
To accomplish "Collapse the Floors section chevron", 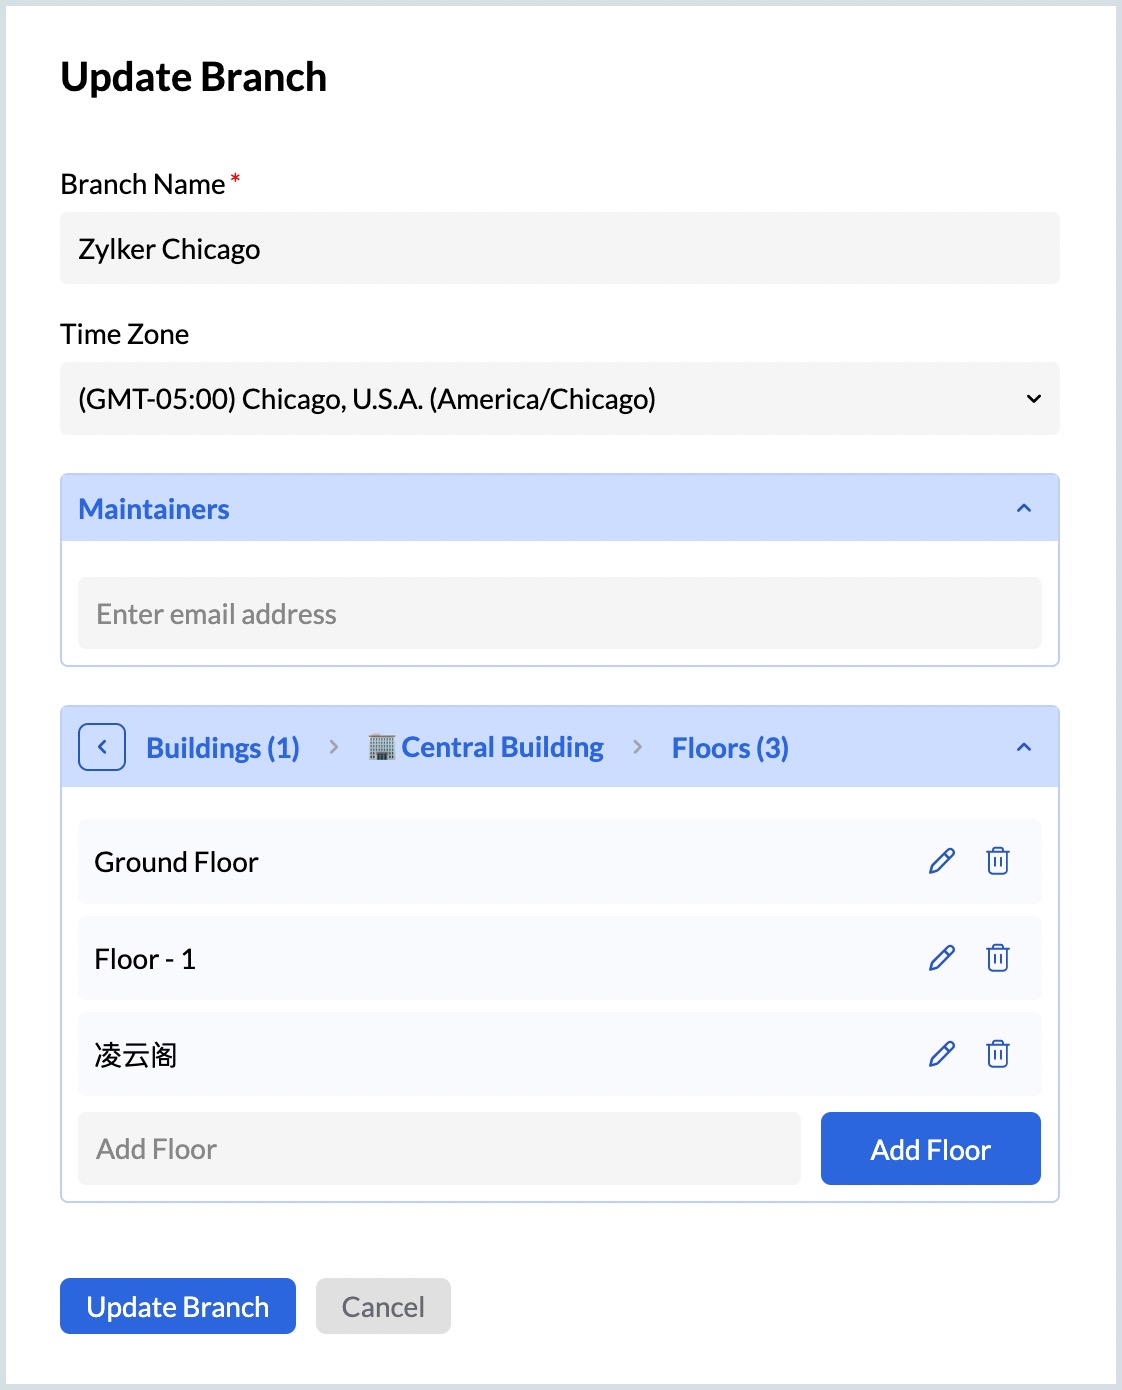I will pyautogui.click(x=1023, y=747).
